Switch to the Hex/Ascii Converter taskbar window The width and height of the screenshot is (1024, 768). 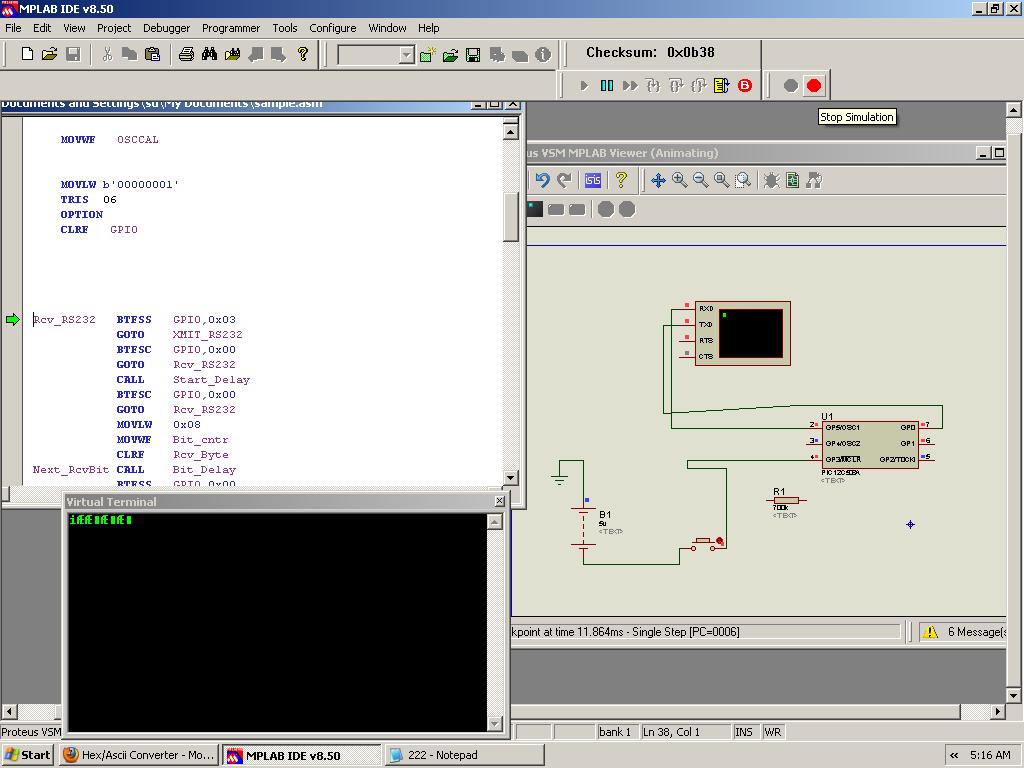[139, 755]
